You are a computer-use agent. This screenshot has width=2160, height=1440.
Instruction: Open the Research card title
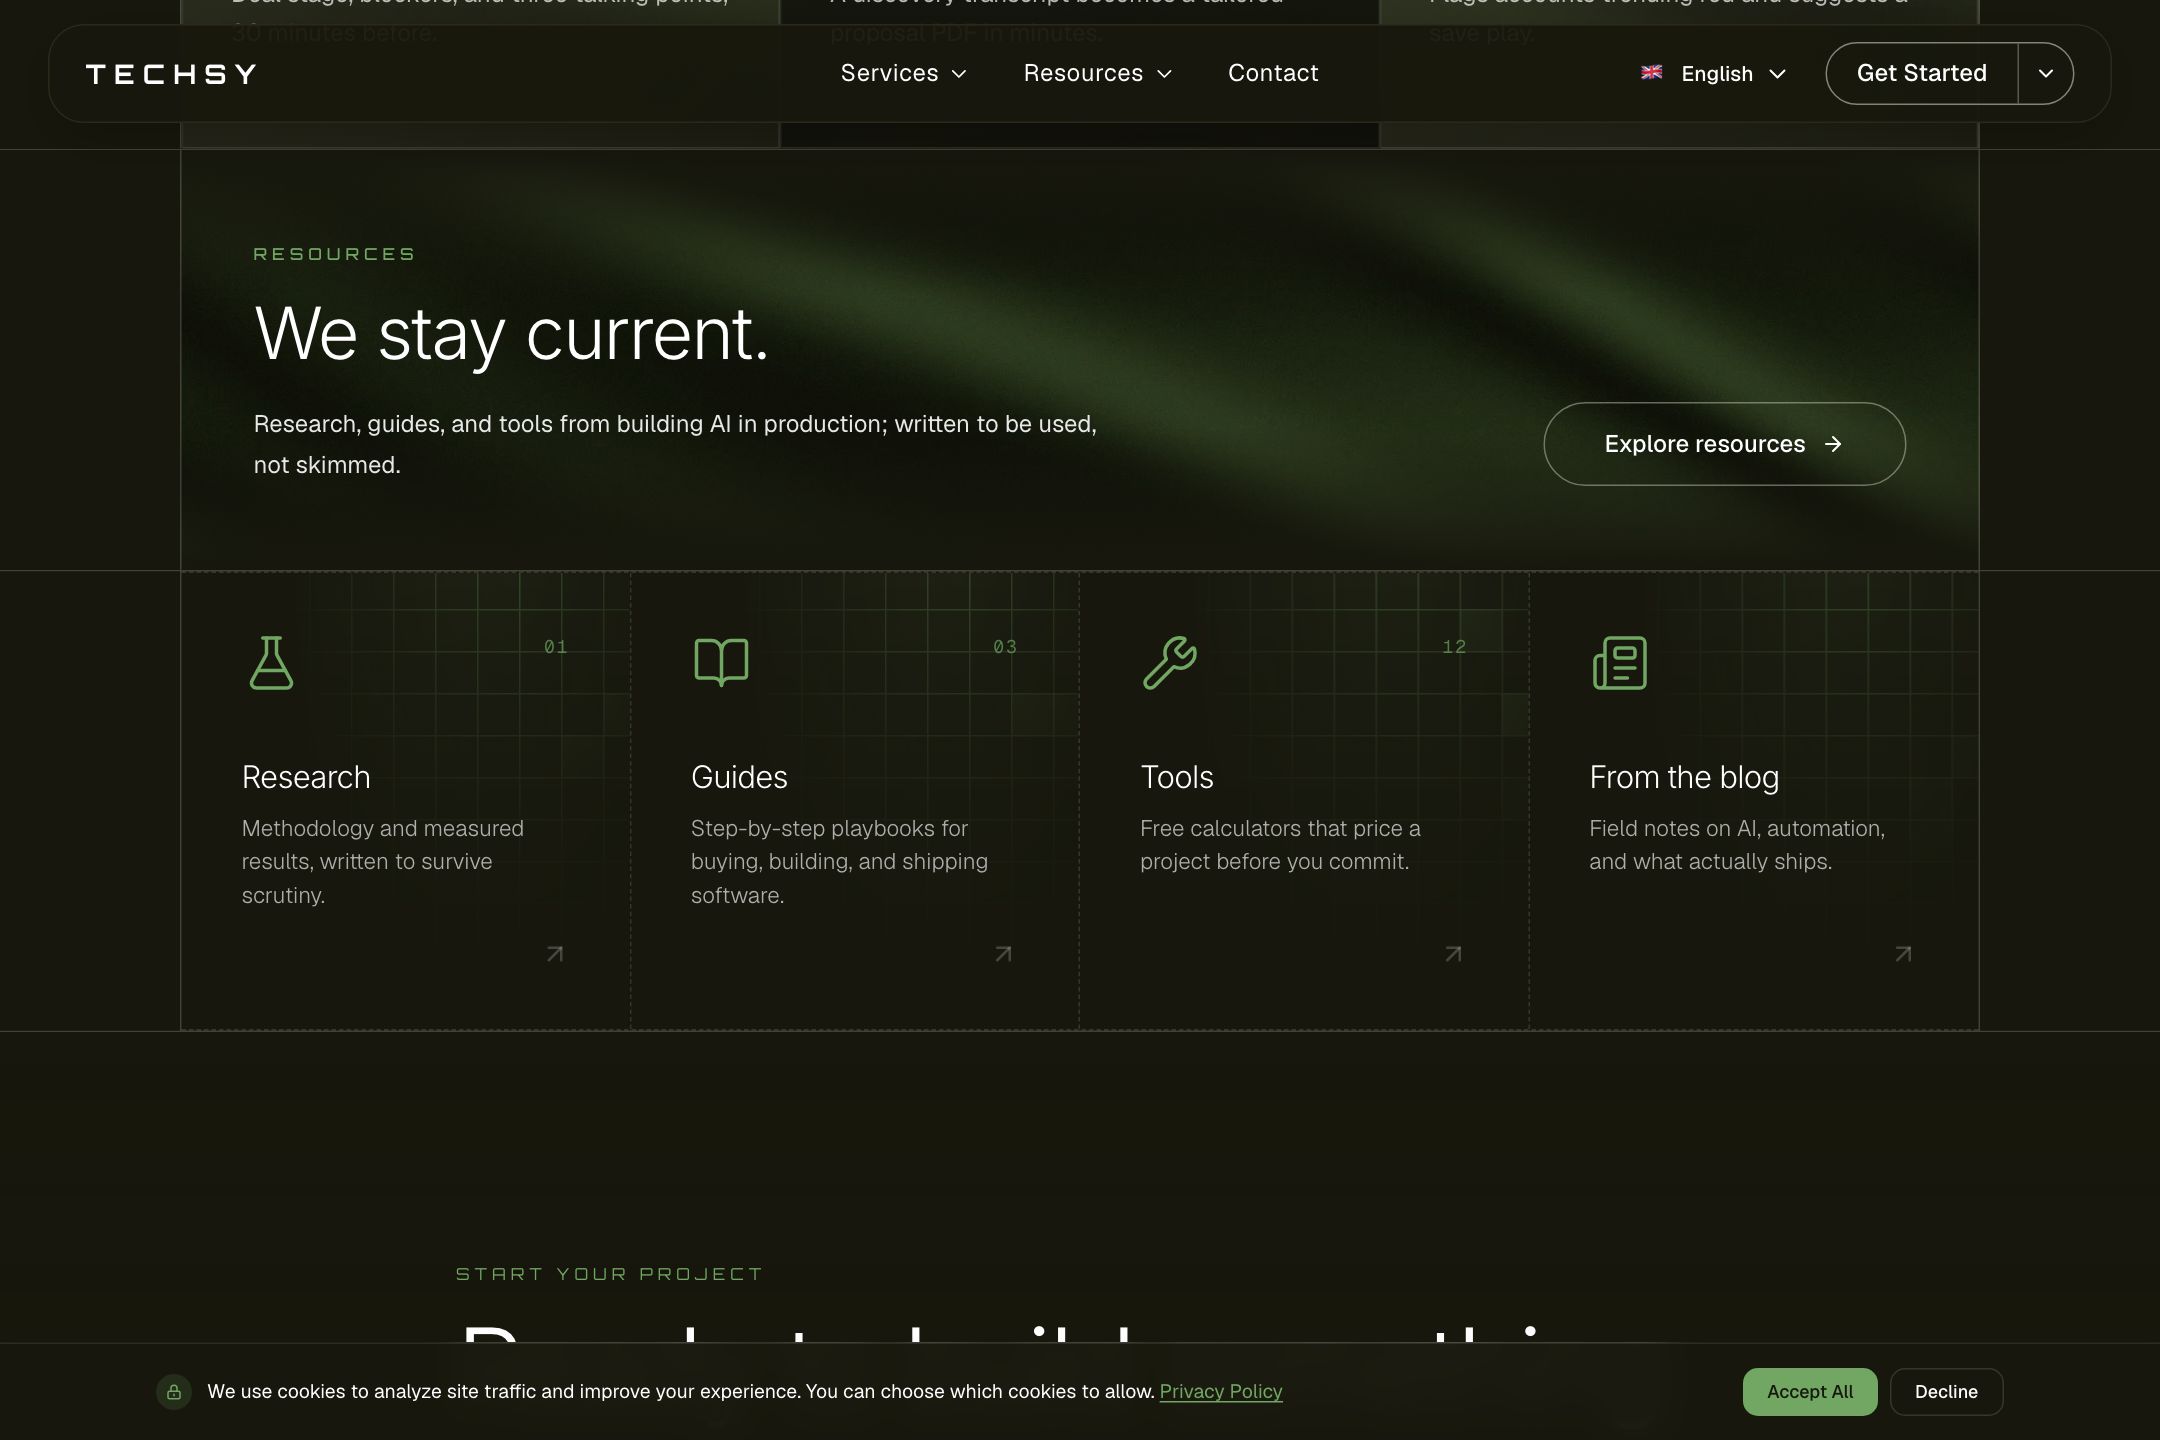(306, 777)
